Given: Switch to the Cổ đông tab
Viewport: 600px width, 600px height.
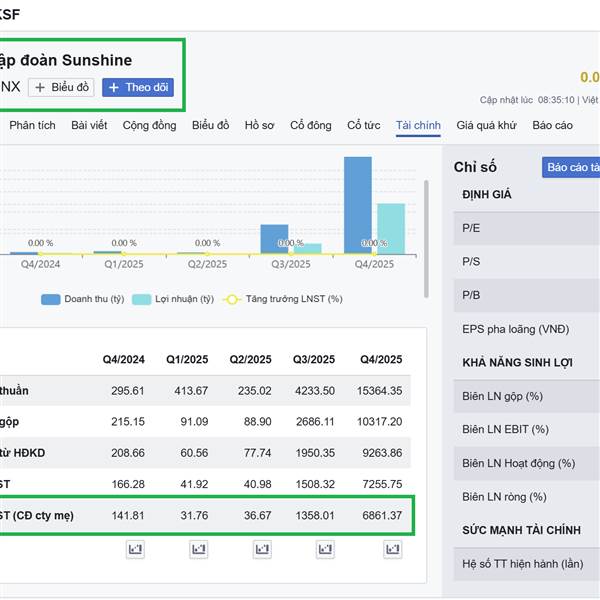Looking at the screenshot, I should (311, 125).
